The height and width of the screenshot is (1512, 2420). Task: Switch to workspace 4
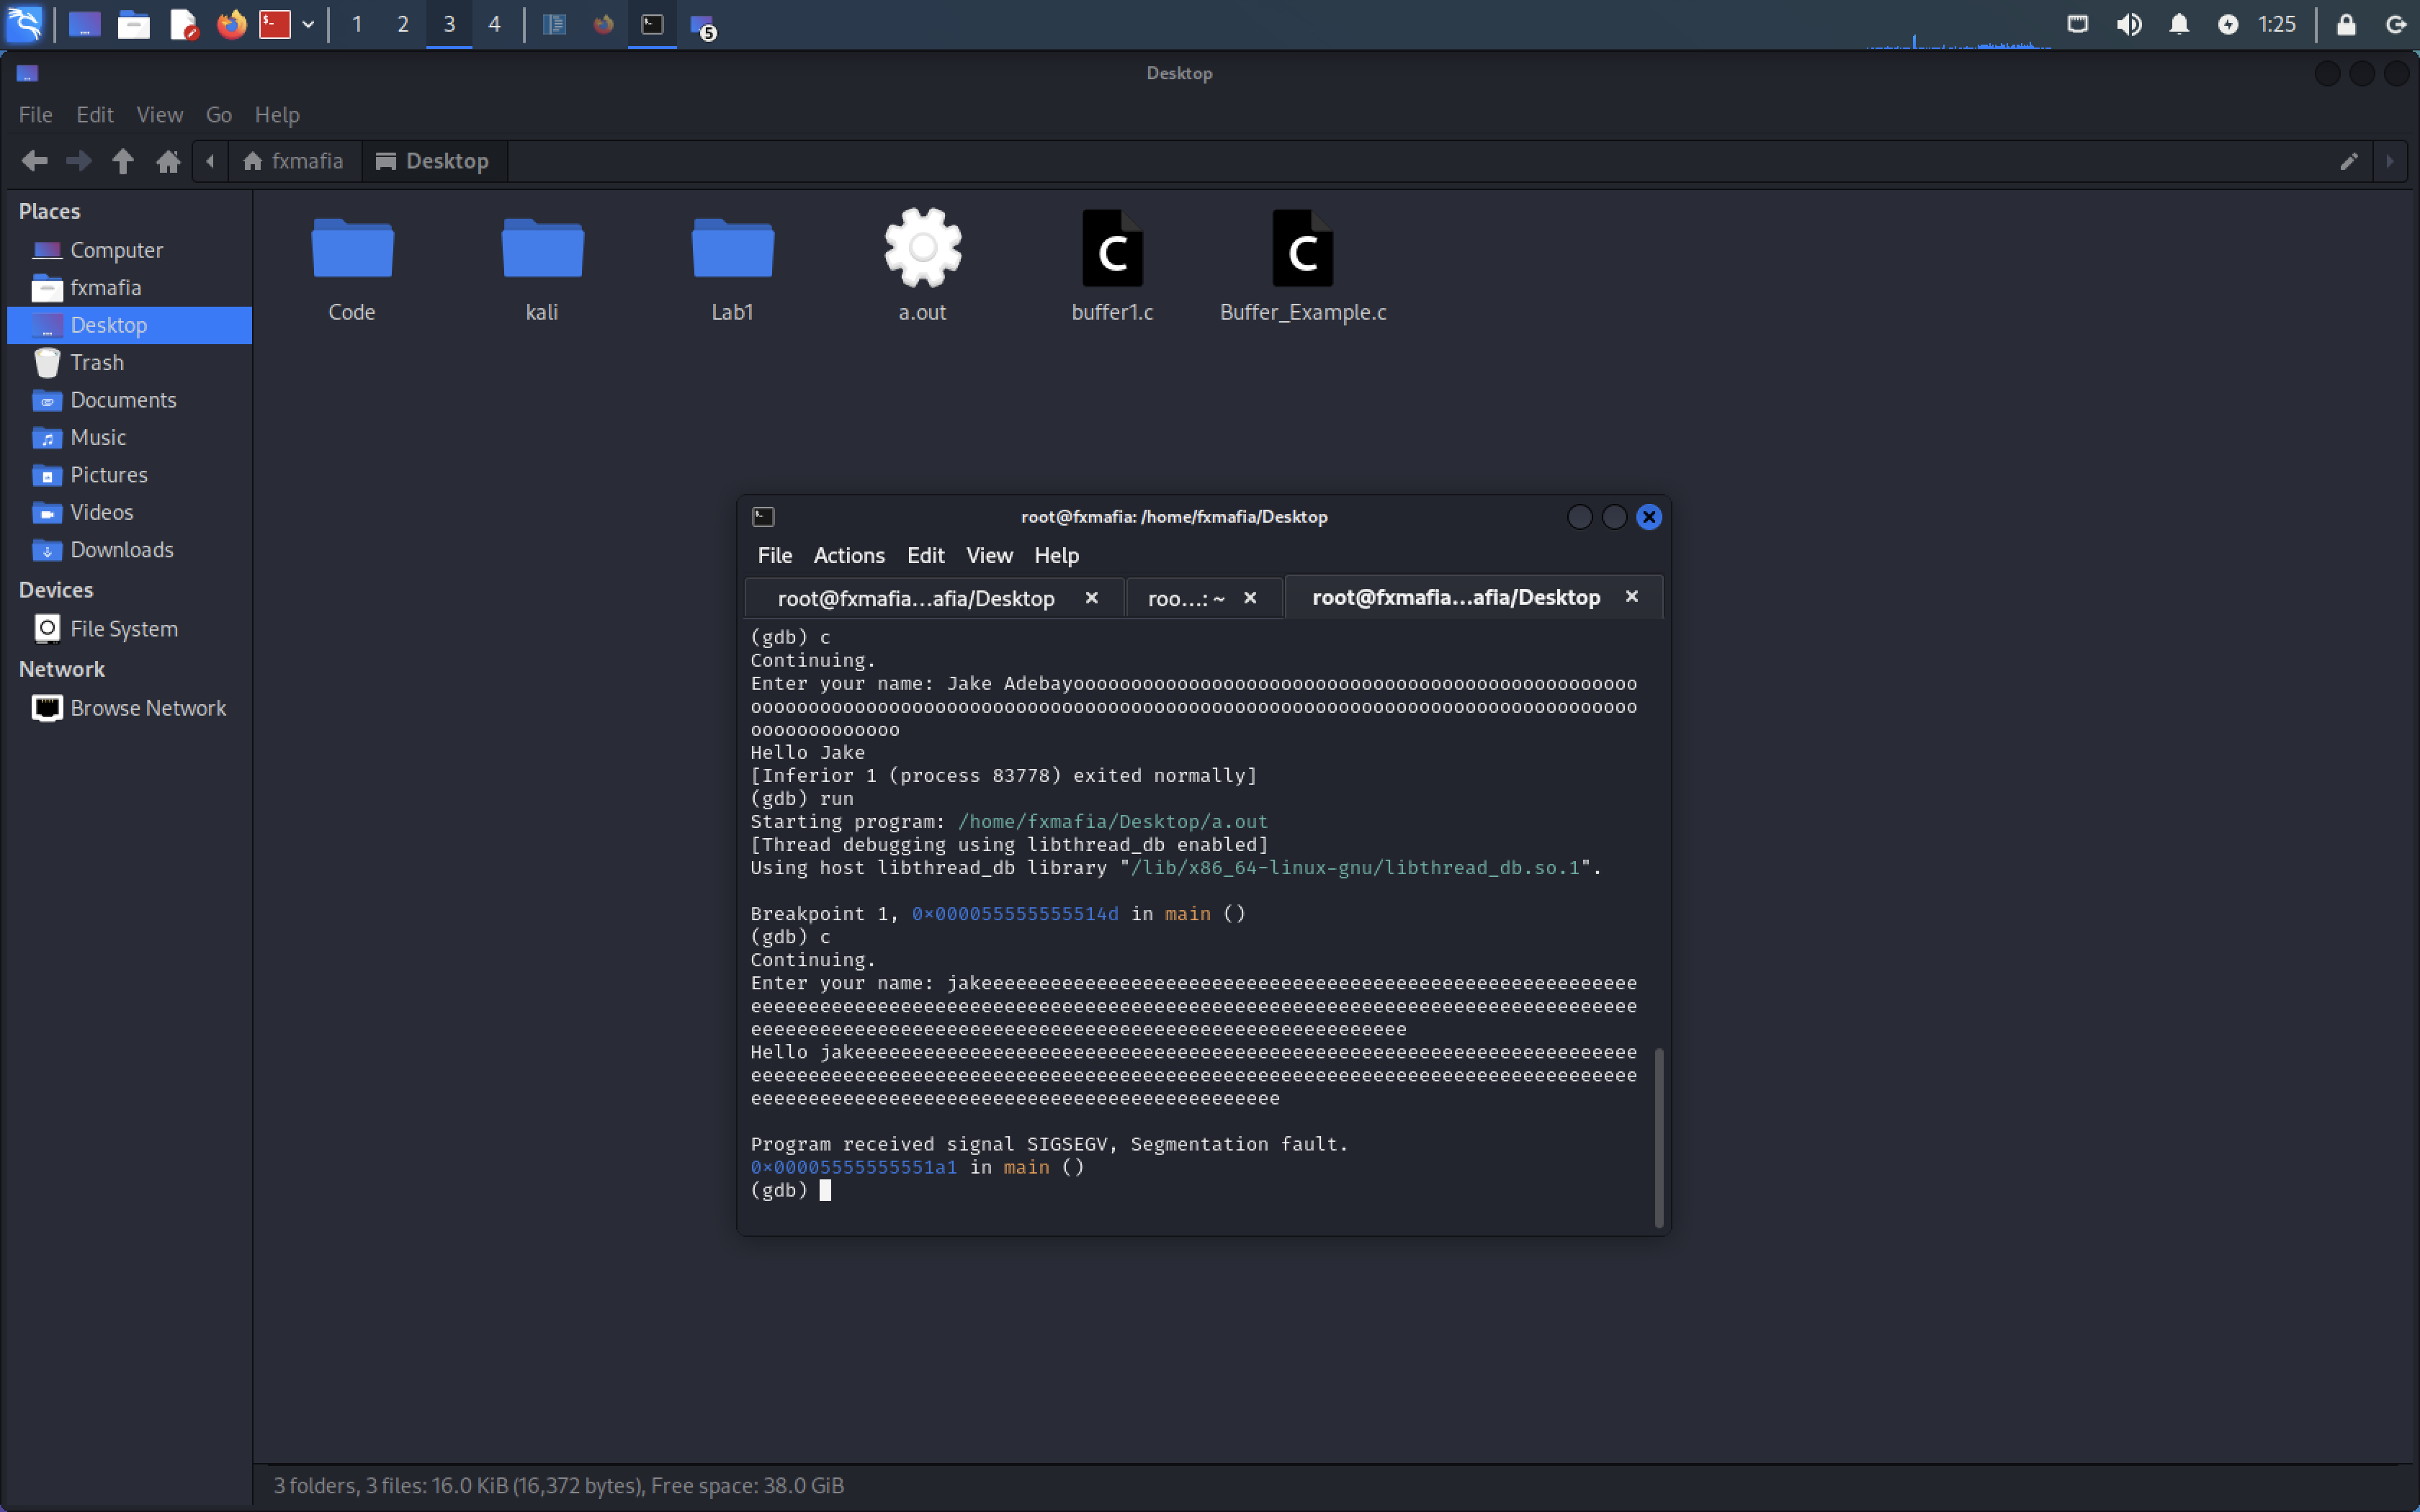click(x=494, y=24)
